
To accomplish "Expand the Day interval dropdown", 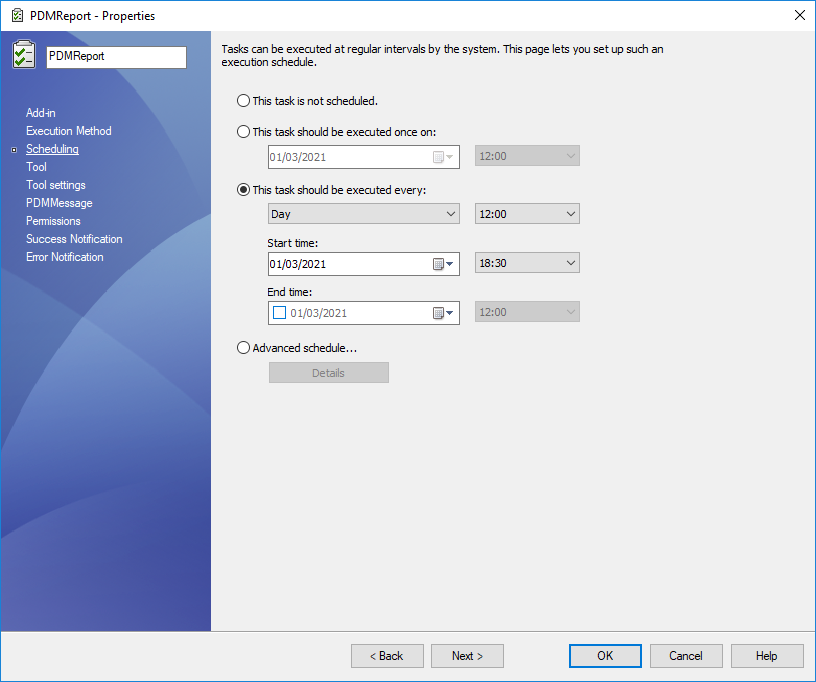I will (x=364, y=214).
